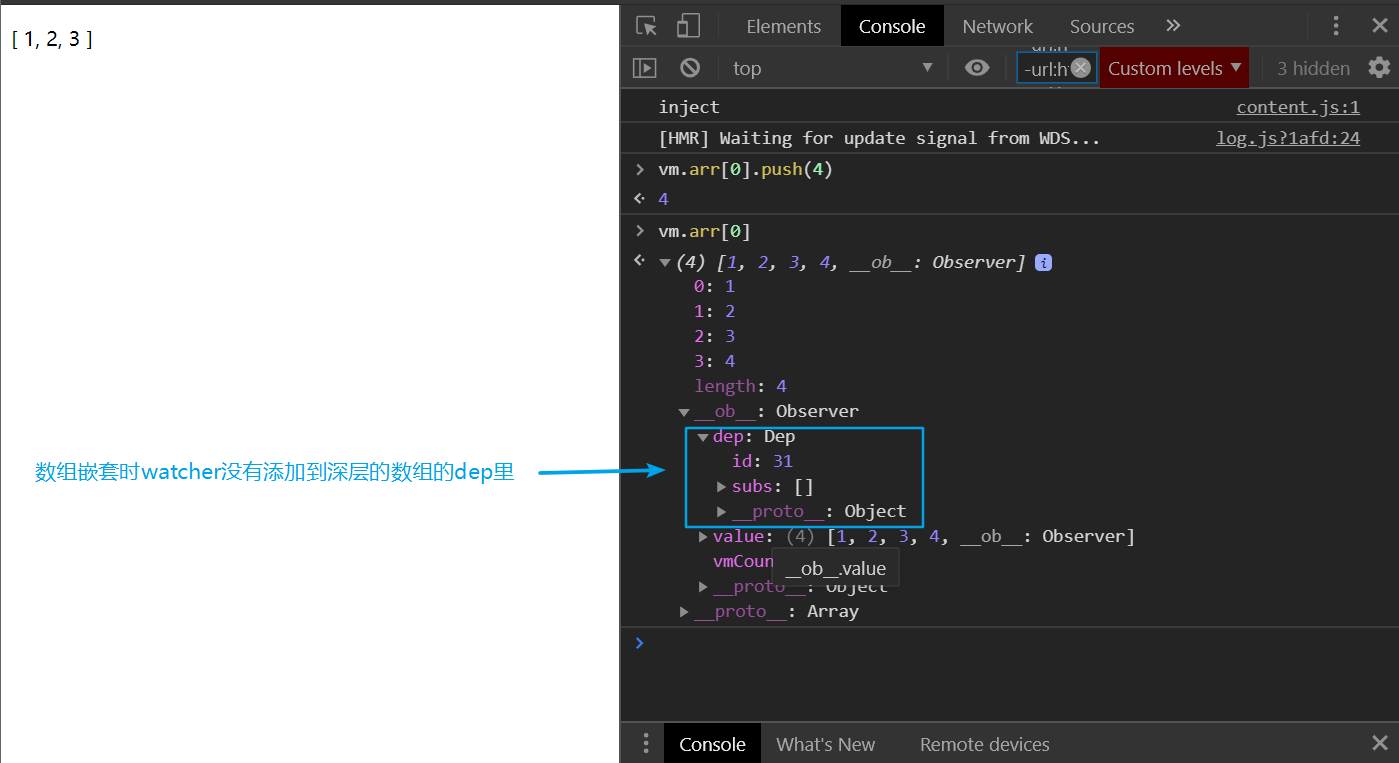1399x763 pixels.
Task: Select the Console tab in the top panel bar
Action: (x=892, y=26)
